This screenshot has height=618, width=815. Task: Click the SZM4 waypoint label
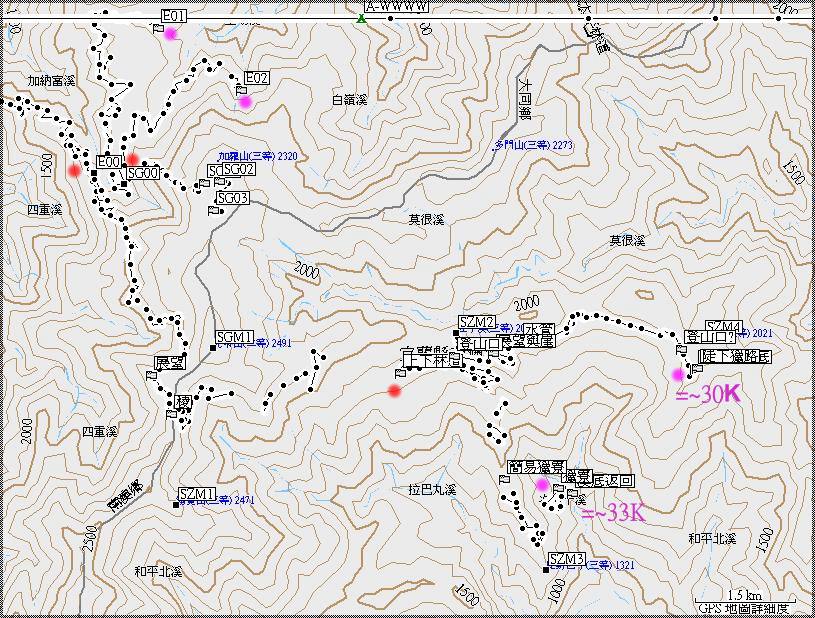point(723,326)
